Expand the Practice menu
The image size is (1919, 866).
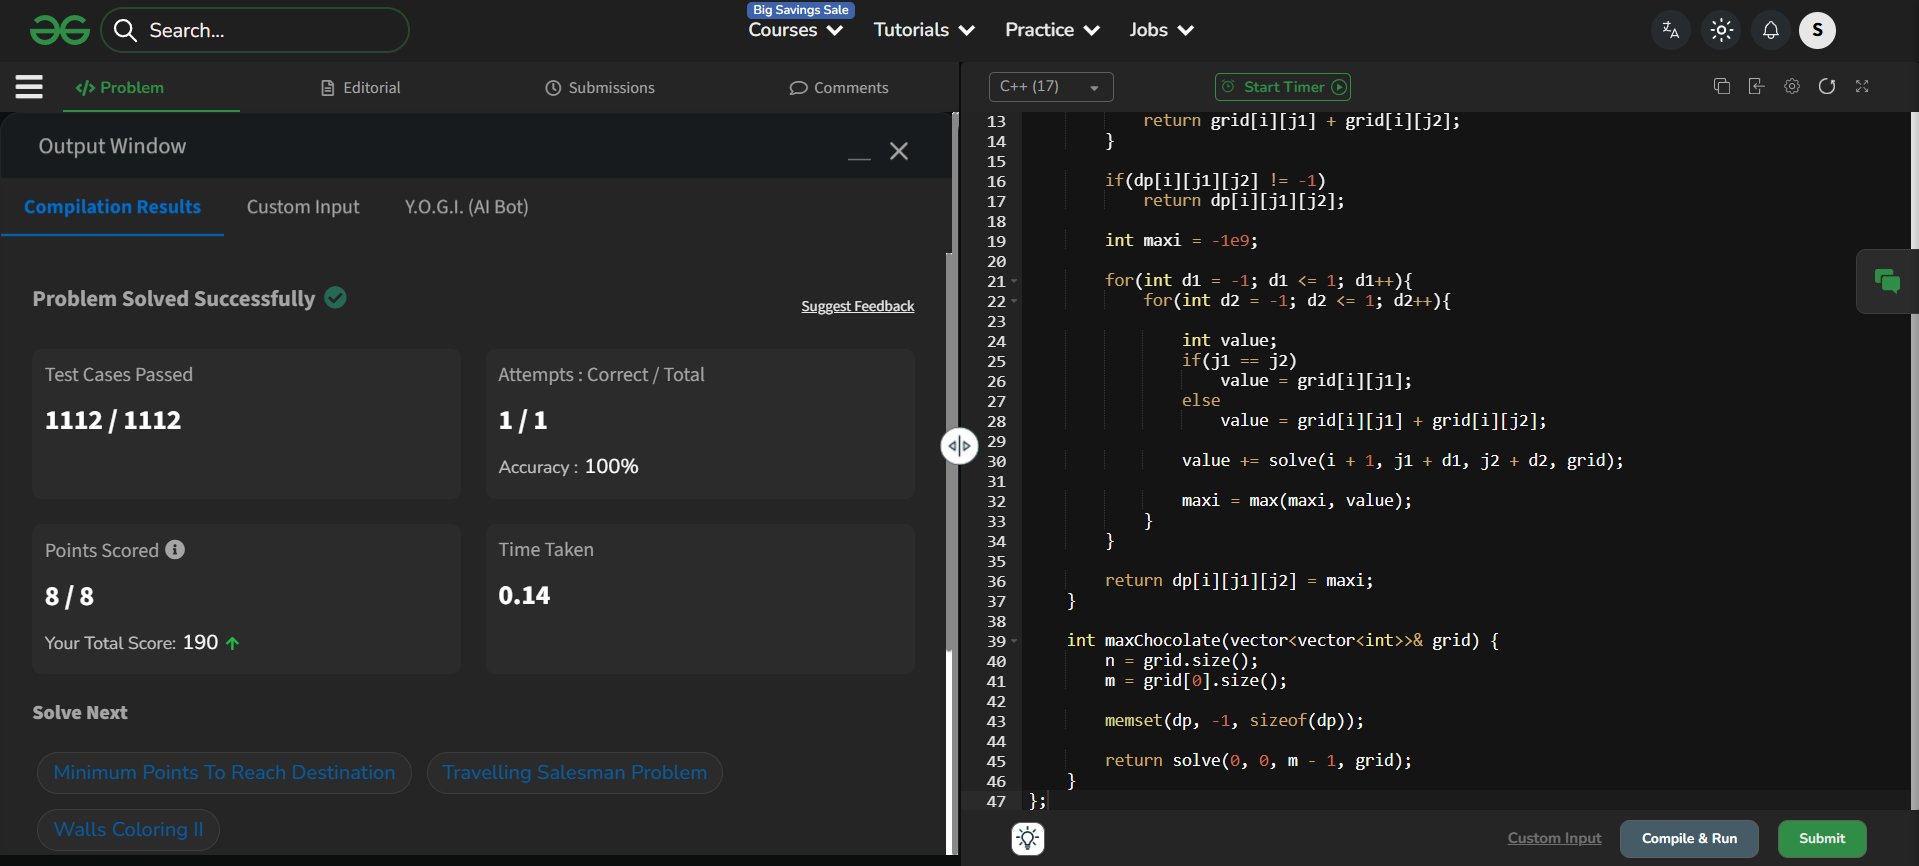(x=1051, y=30)
